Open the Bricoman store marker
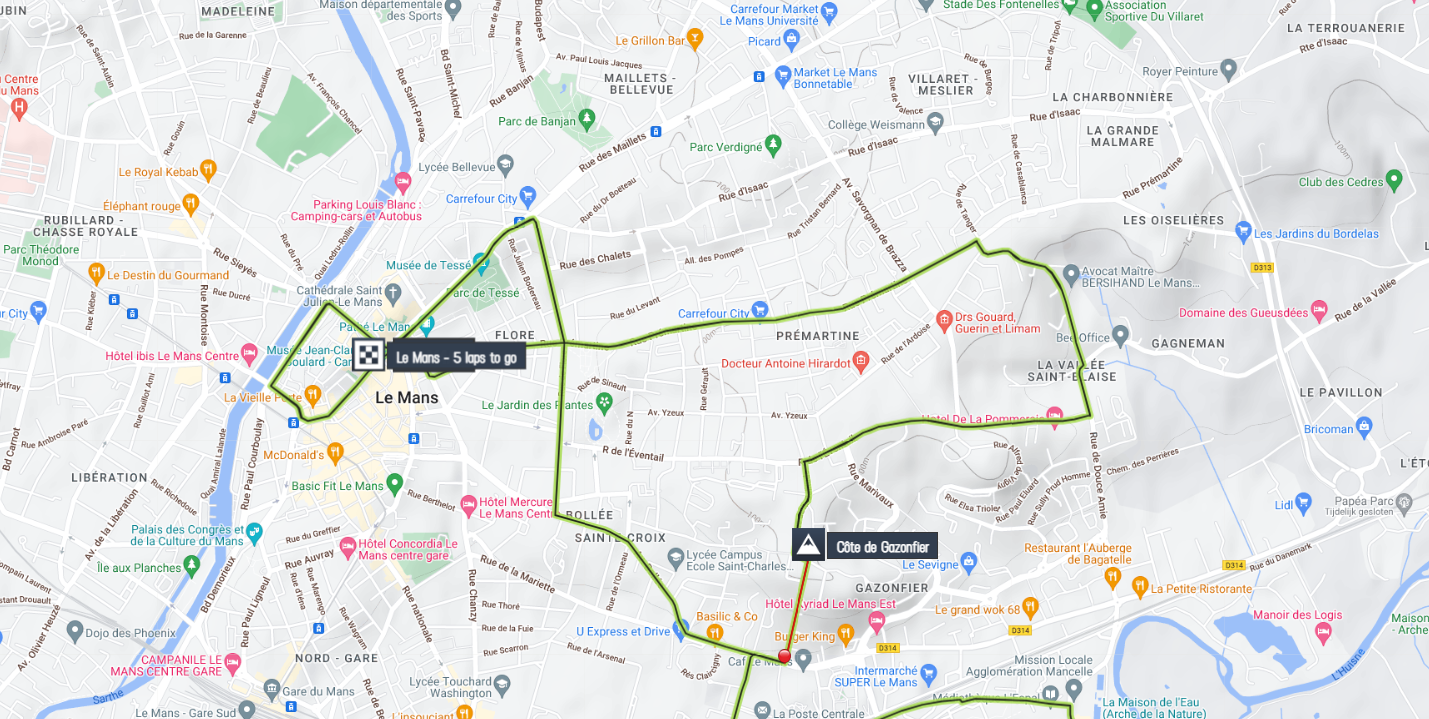This screenshot has width=1429, height=719. point(1365,427)
